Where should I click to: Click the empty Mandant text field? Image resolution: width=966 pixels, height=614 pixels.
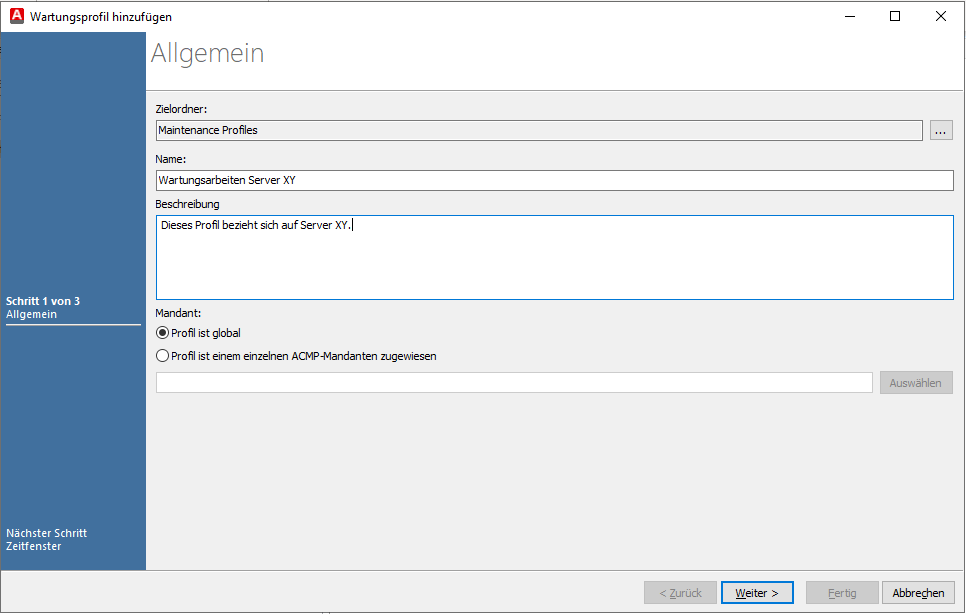514,383
